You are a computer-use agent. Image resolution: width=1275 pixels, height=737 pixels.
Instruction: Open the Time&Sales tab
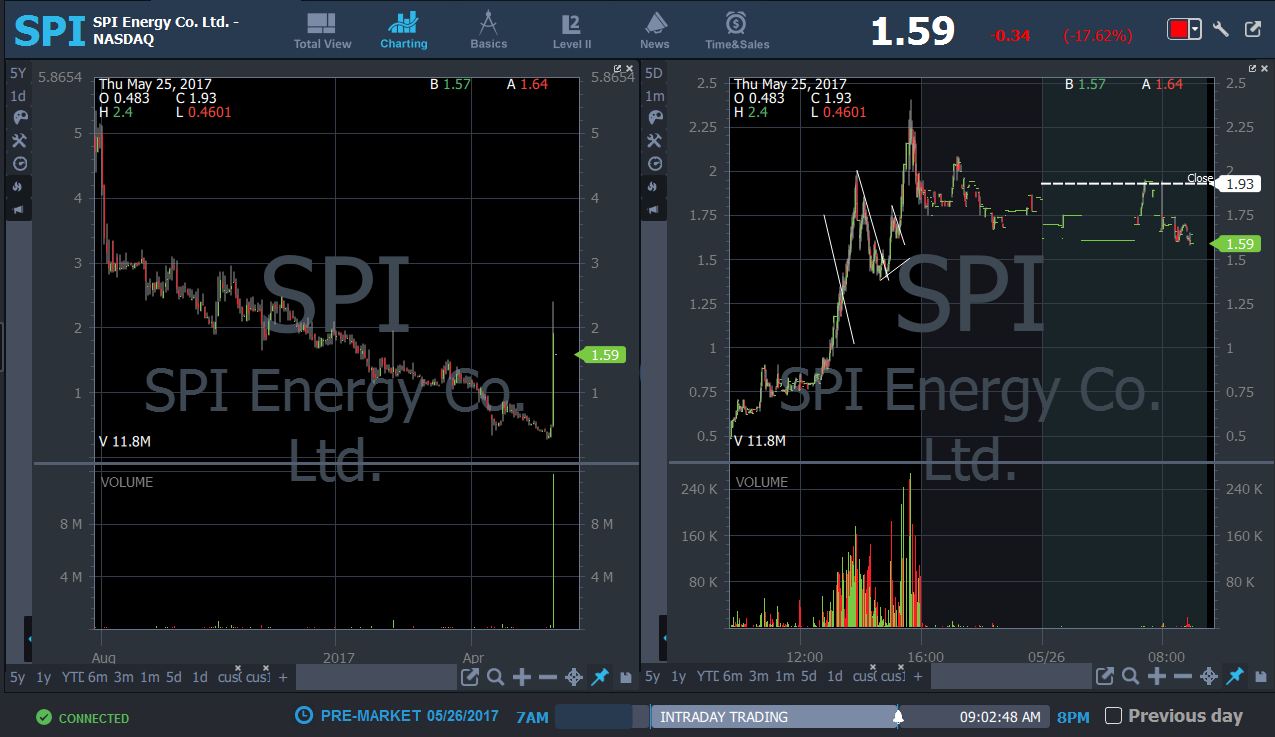[737, 30]
